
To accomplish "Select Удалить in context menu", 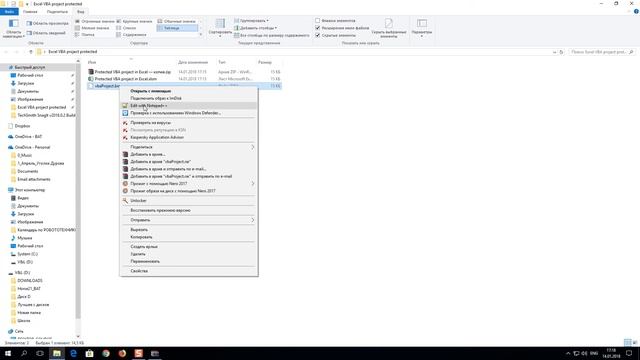I will (x=189, y=254).
